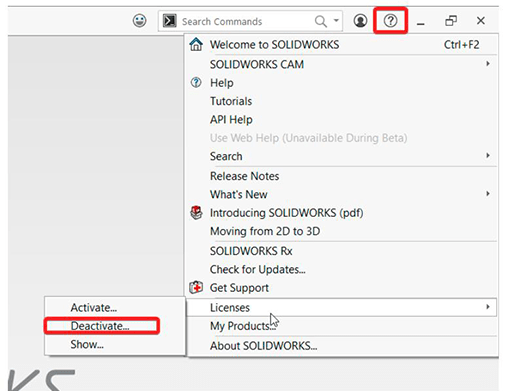Screen dimensions: 512x391
Task: Expand the Licenses submenu arrow
Action: tap(488, 307)
